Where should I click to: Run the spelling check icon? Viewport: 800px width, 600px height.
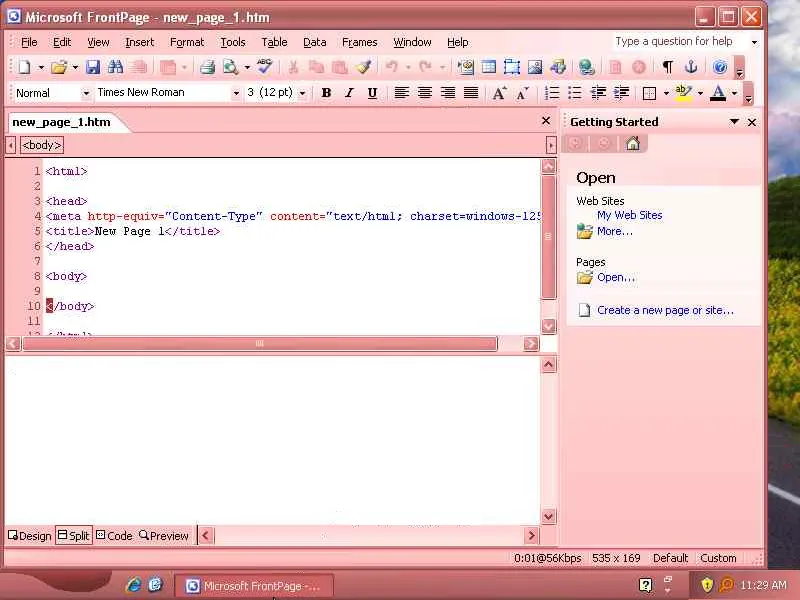tap(264, 67)
